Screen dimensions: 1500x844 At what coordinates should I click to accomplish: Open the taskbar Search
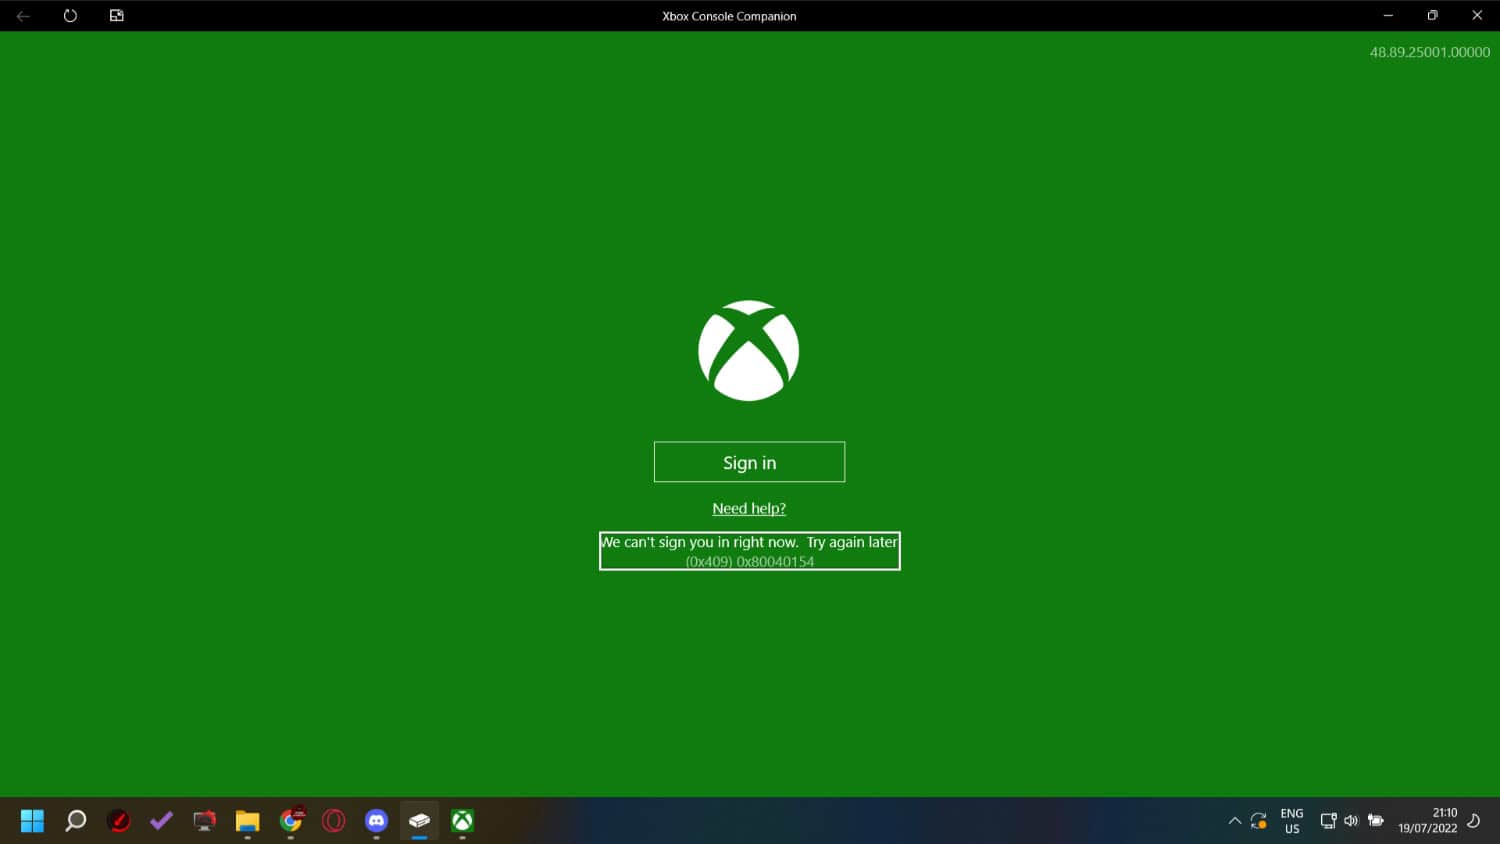tap(75, 821)
